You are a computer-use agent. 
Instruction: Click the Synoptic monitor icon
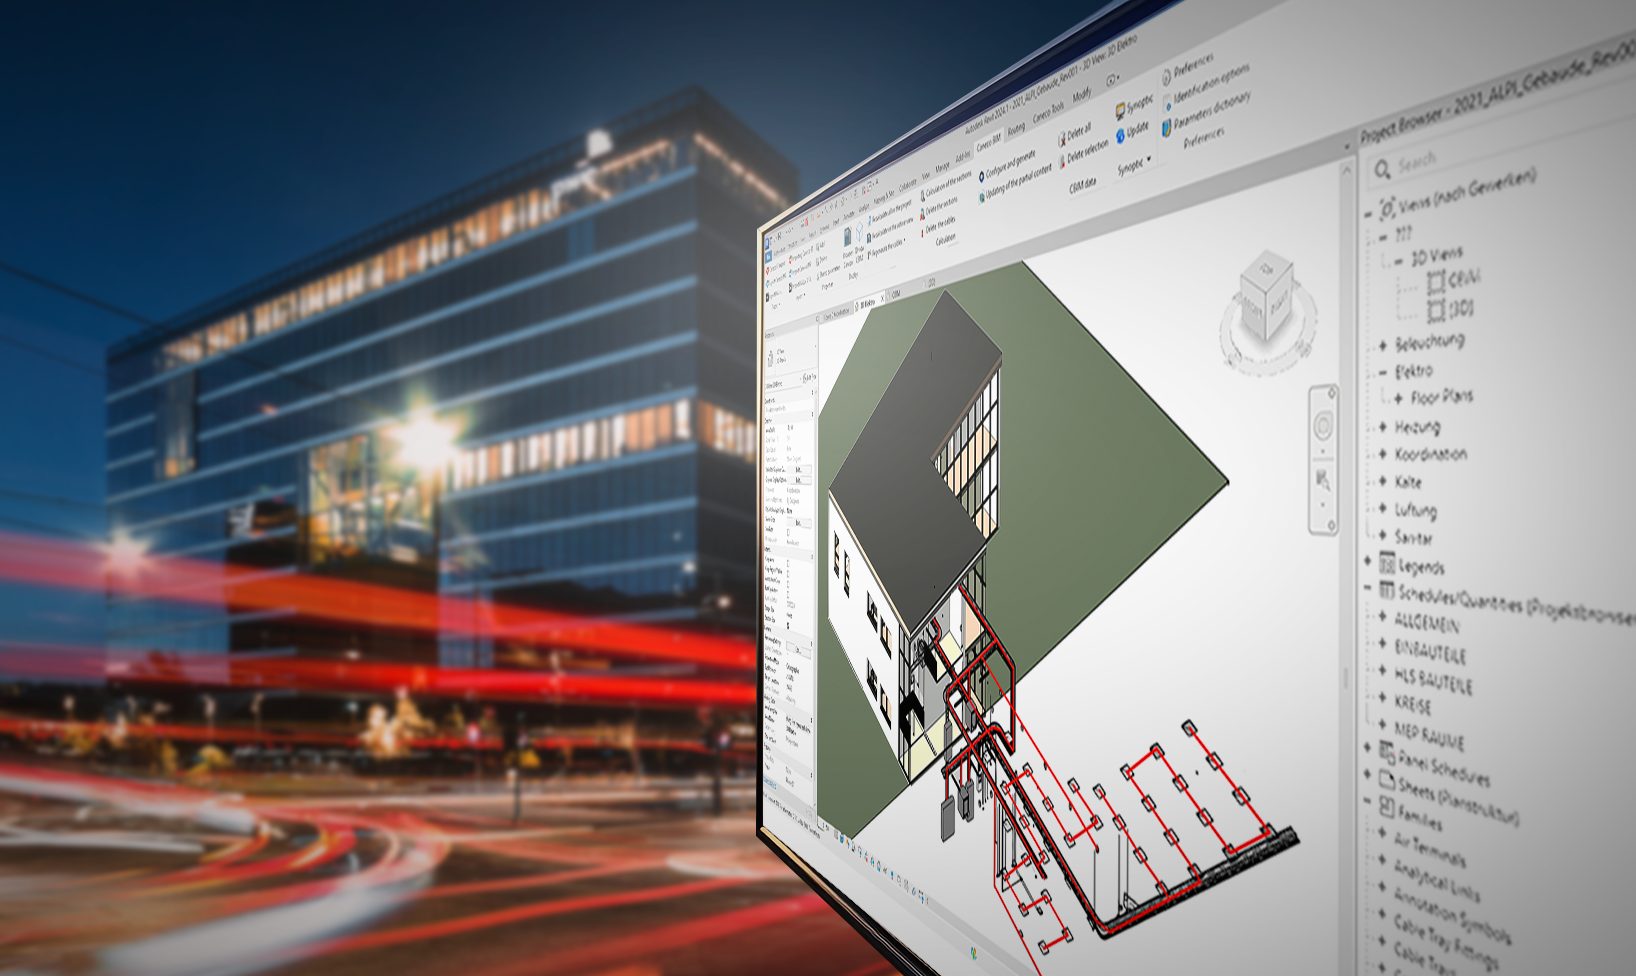click(1120, 112)
